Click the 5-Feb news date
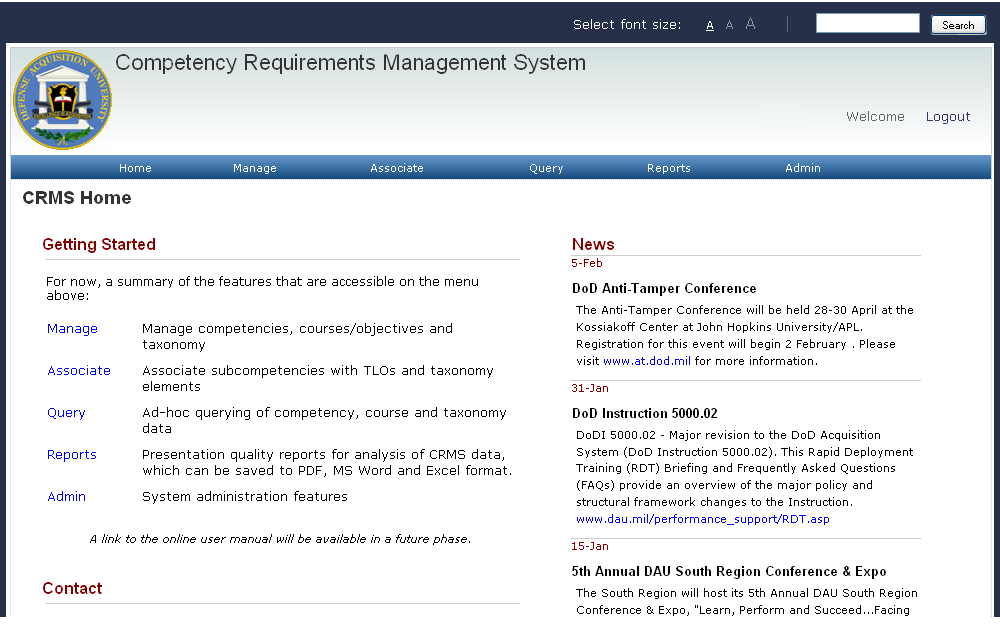Image resolution: width=1000 pixels, height=638 pixels. (x=587, y=263)
